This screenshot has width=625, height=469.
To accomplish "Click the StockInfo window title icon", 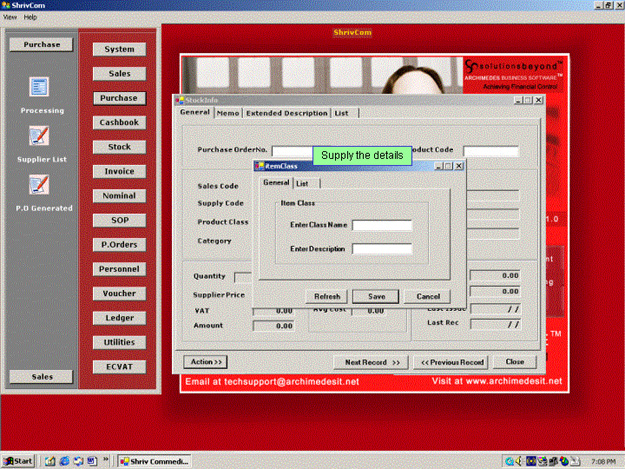I will click(x=181, y=100).
